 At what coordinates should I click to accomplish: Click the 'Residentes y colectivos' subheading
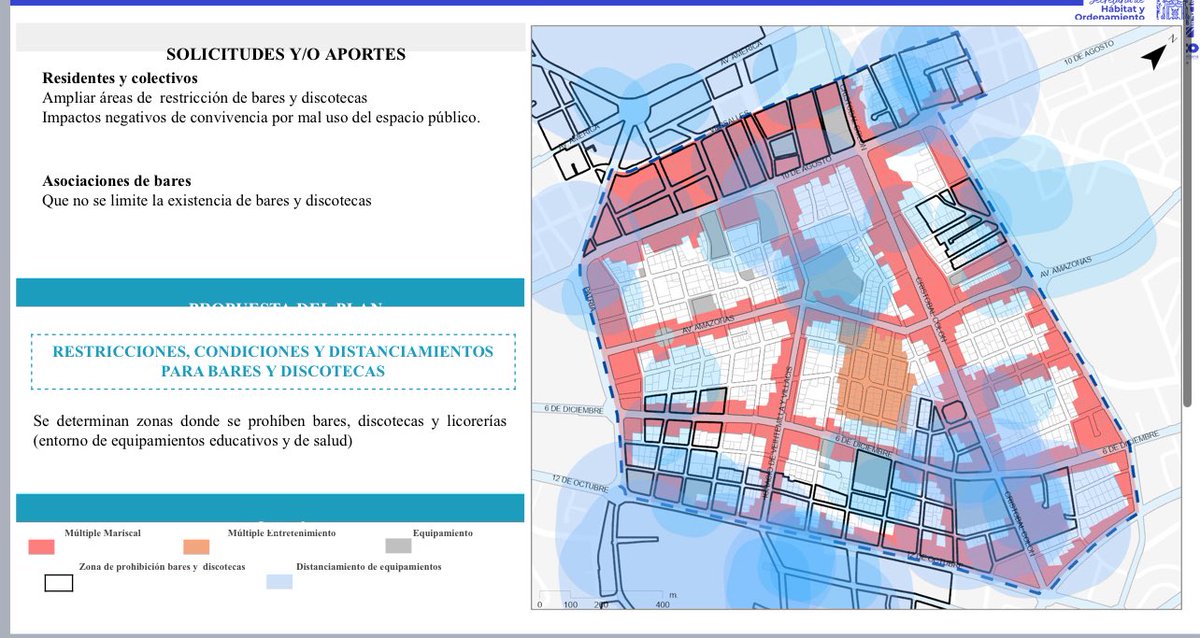[x=120, y=78]
